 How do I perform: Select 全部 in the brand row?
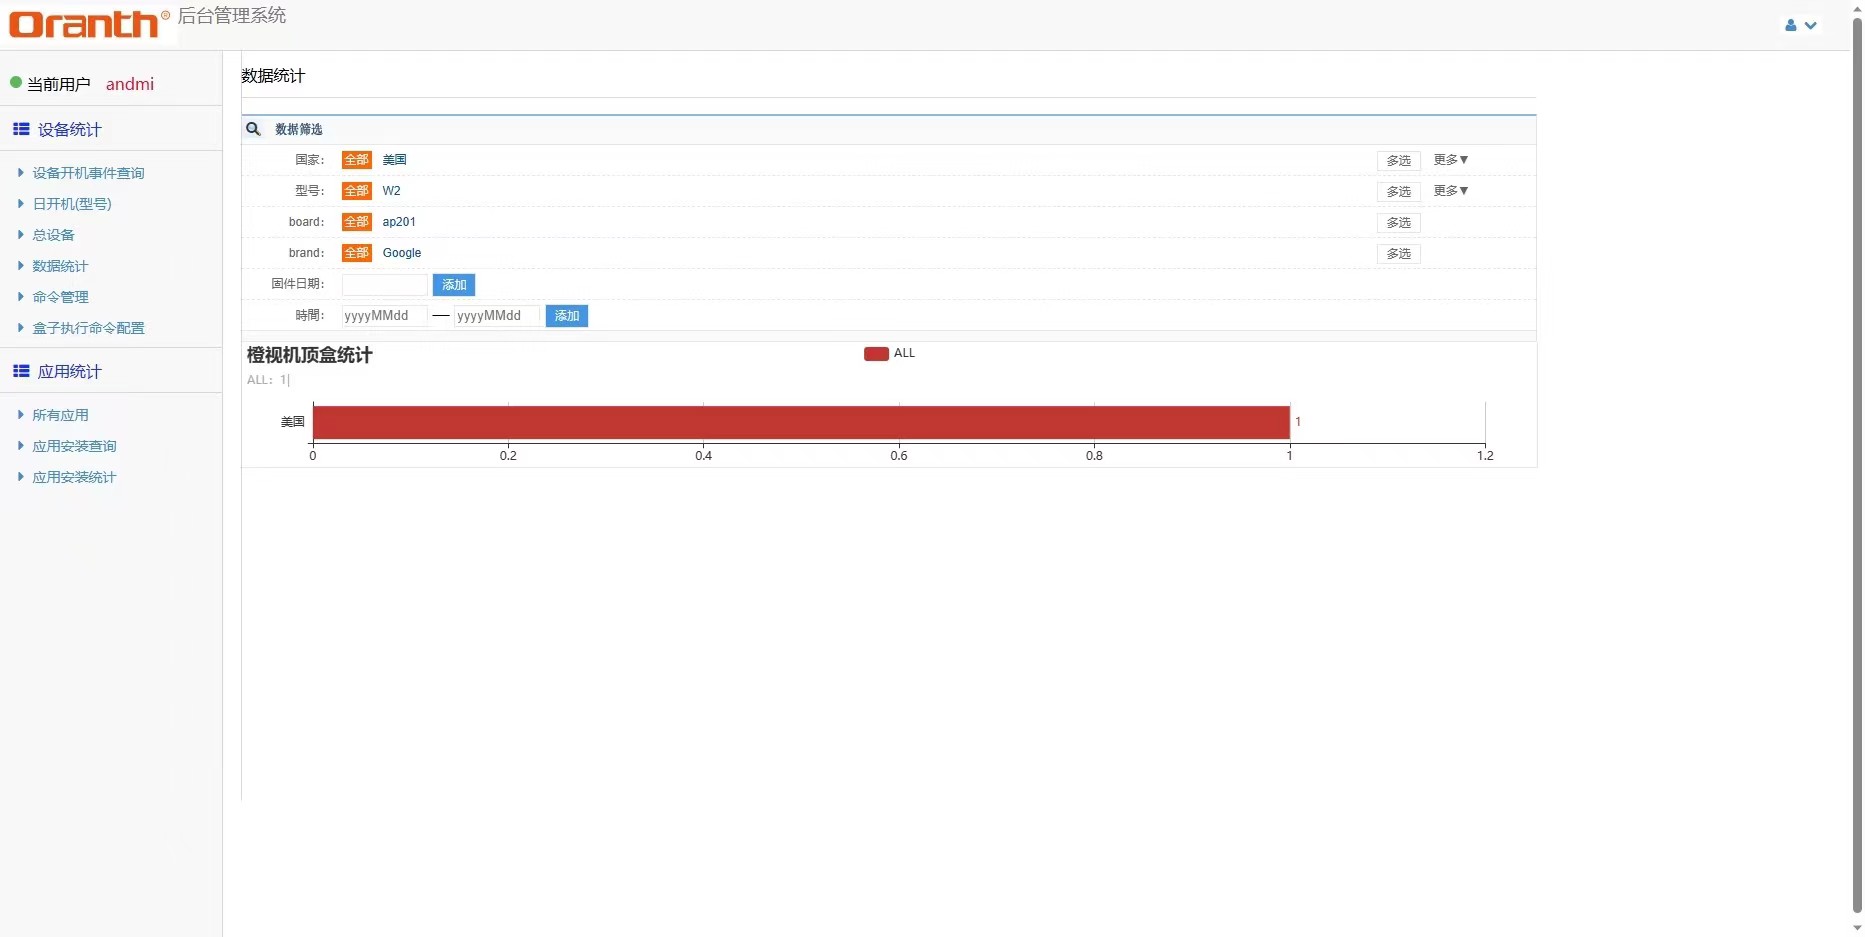(x=357, y=253)
